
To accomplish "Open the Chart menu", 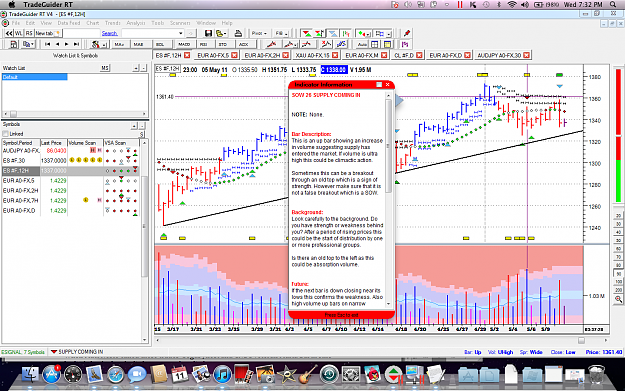I will (x=92, y=23).
